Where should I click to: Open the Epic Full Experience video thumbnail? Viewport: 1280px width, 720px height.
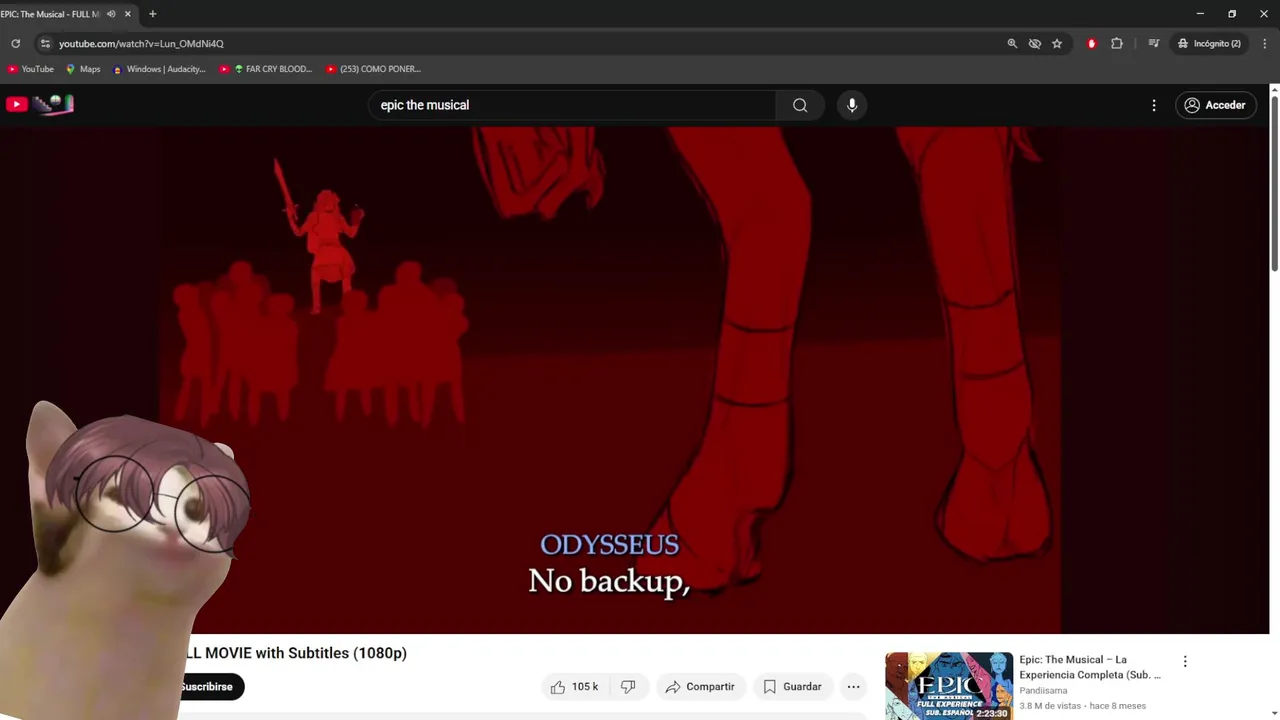click(949, 686)
